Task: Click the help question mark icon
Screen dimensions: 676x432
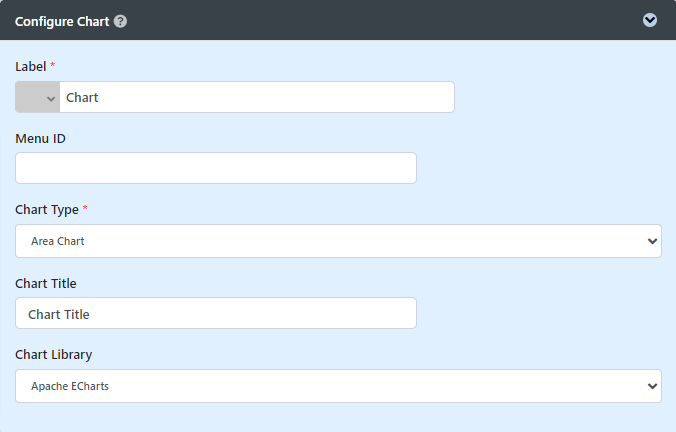Action: click(121, 20)
